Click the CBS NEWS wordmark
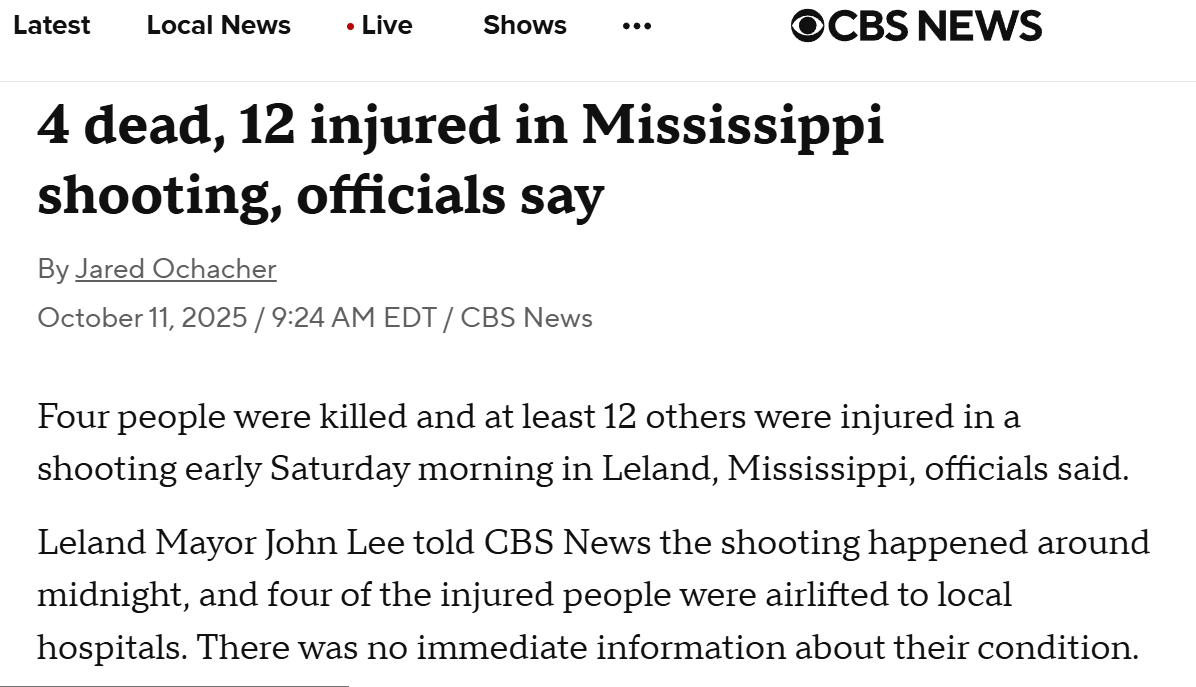The image size is (1196, 687). point(935,26)
